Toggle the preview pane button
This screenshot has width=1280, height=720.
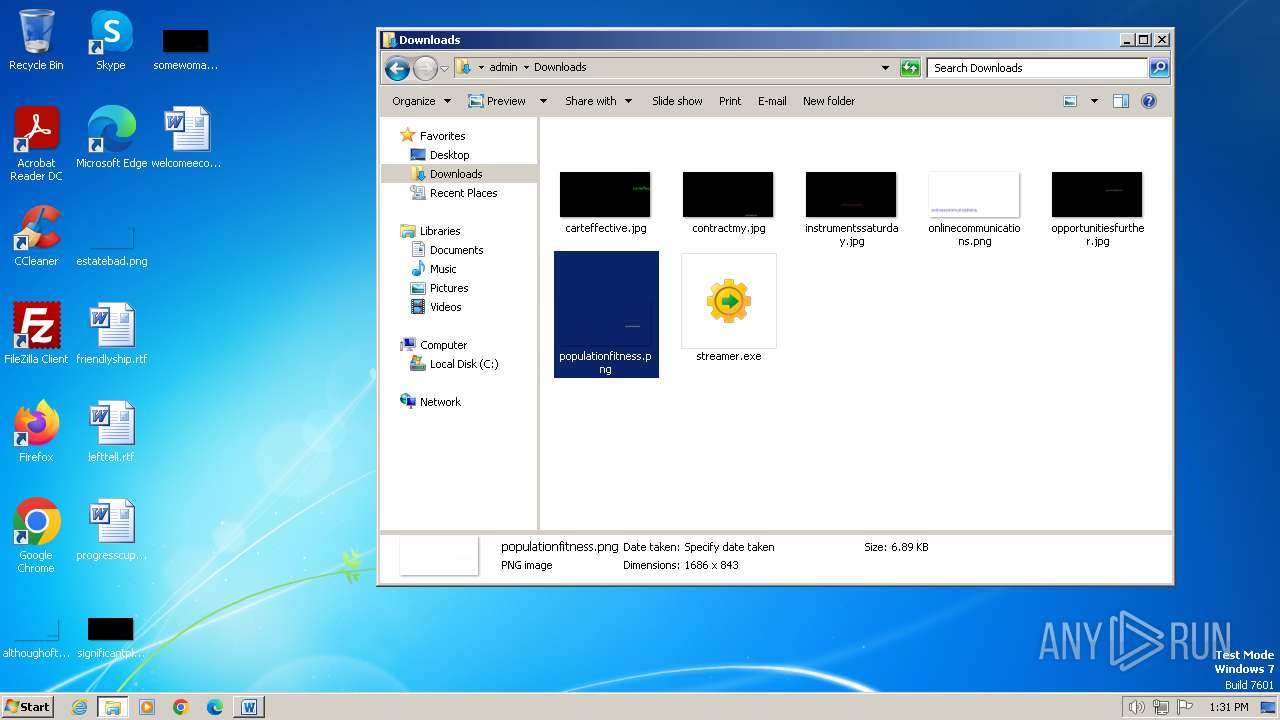(x=1121, y=101)
